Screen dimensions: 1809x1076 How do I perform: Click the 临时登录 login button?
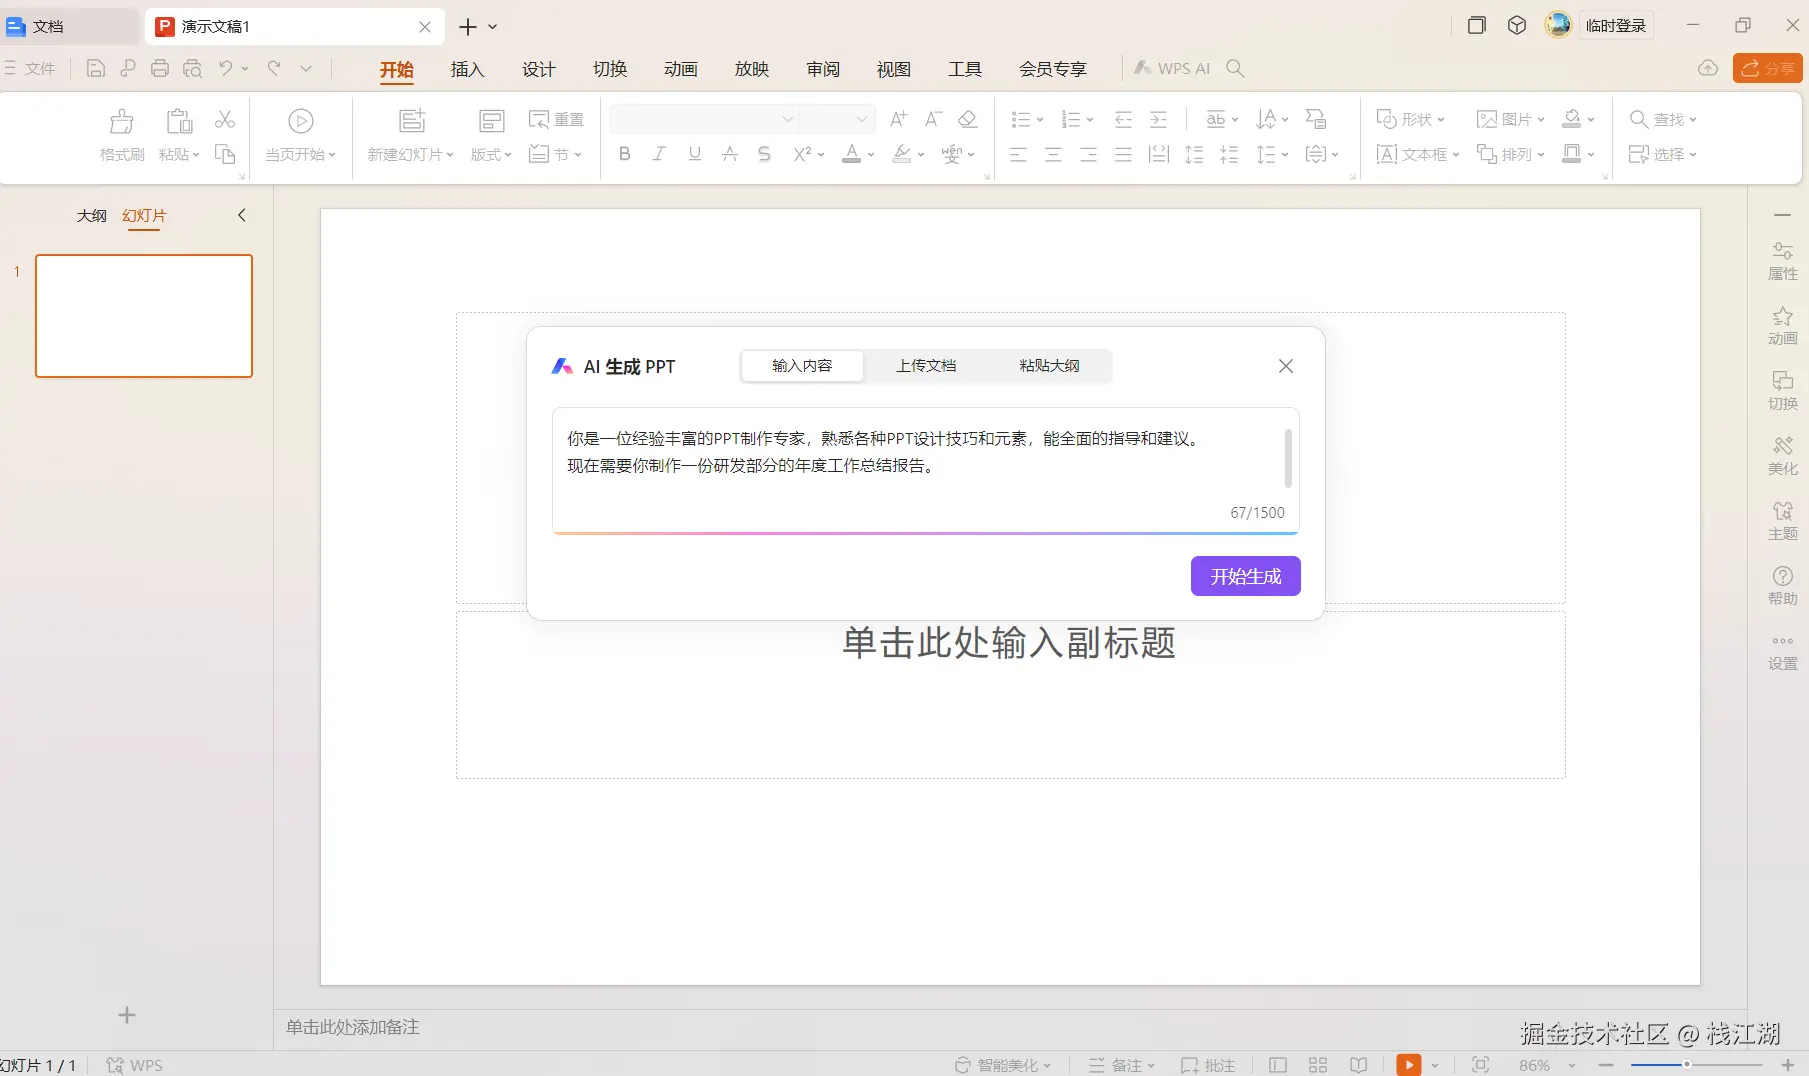[1615, 26]
